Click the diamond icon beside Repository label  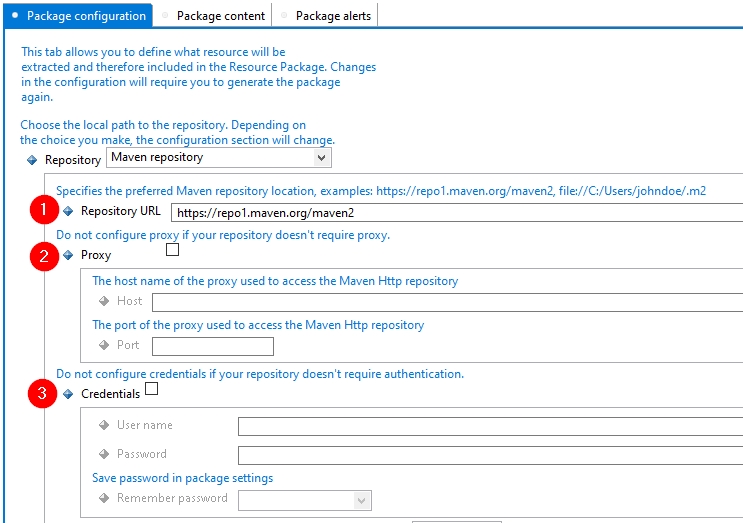(33, 160)
